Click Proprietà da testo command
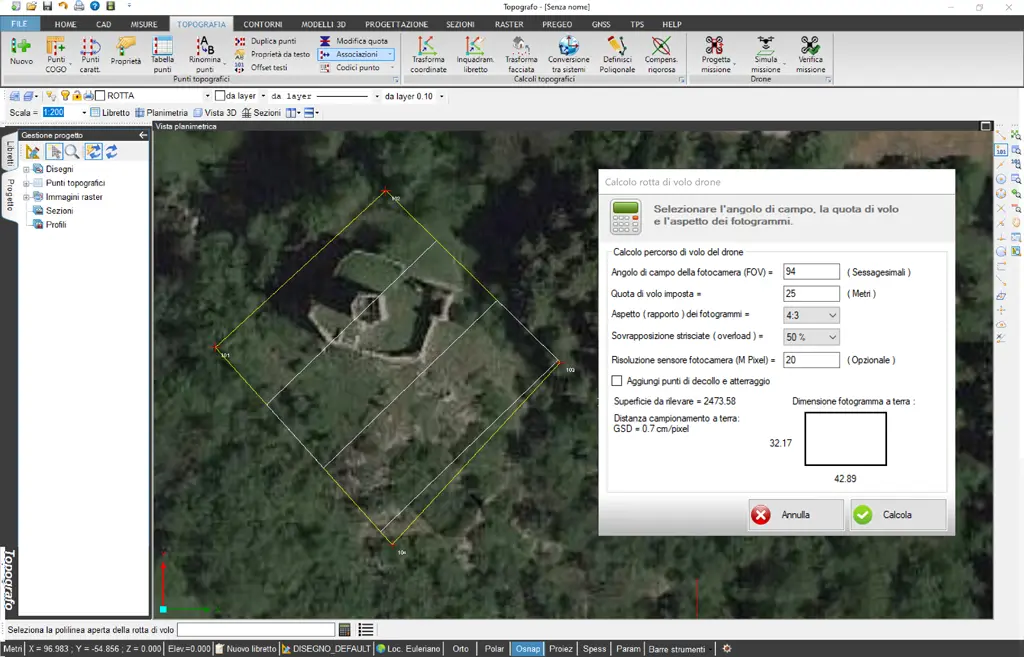 (x=272, y=54)
